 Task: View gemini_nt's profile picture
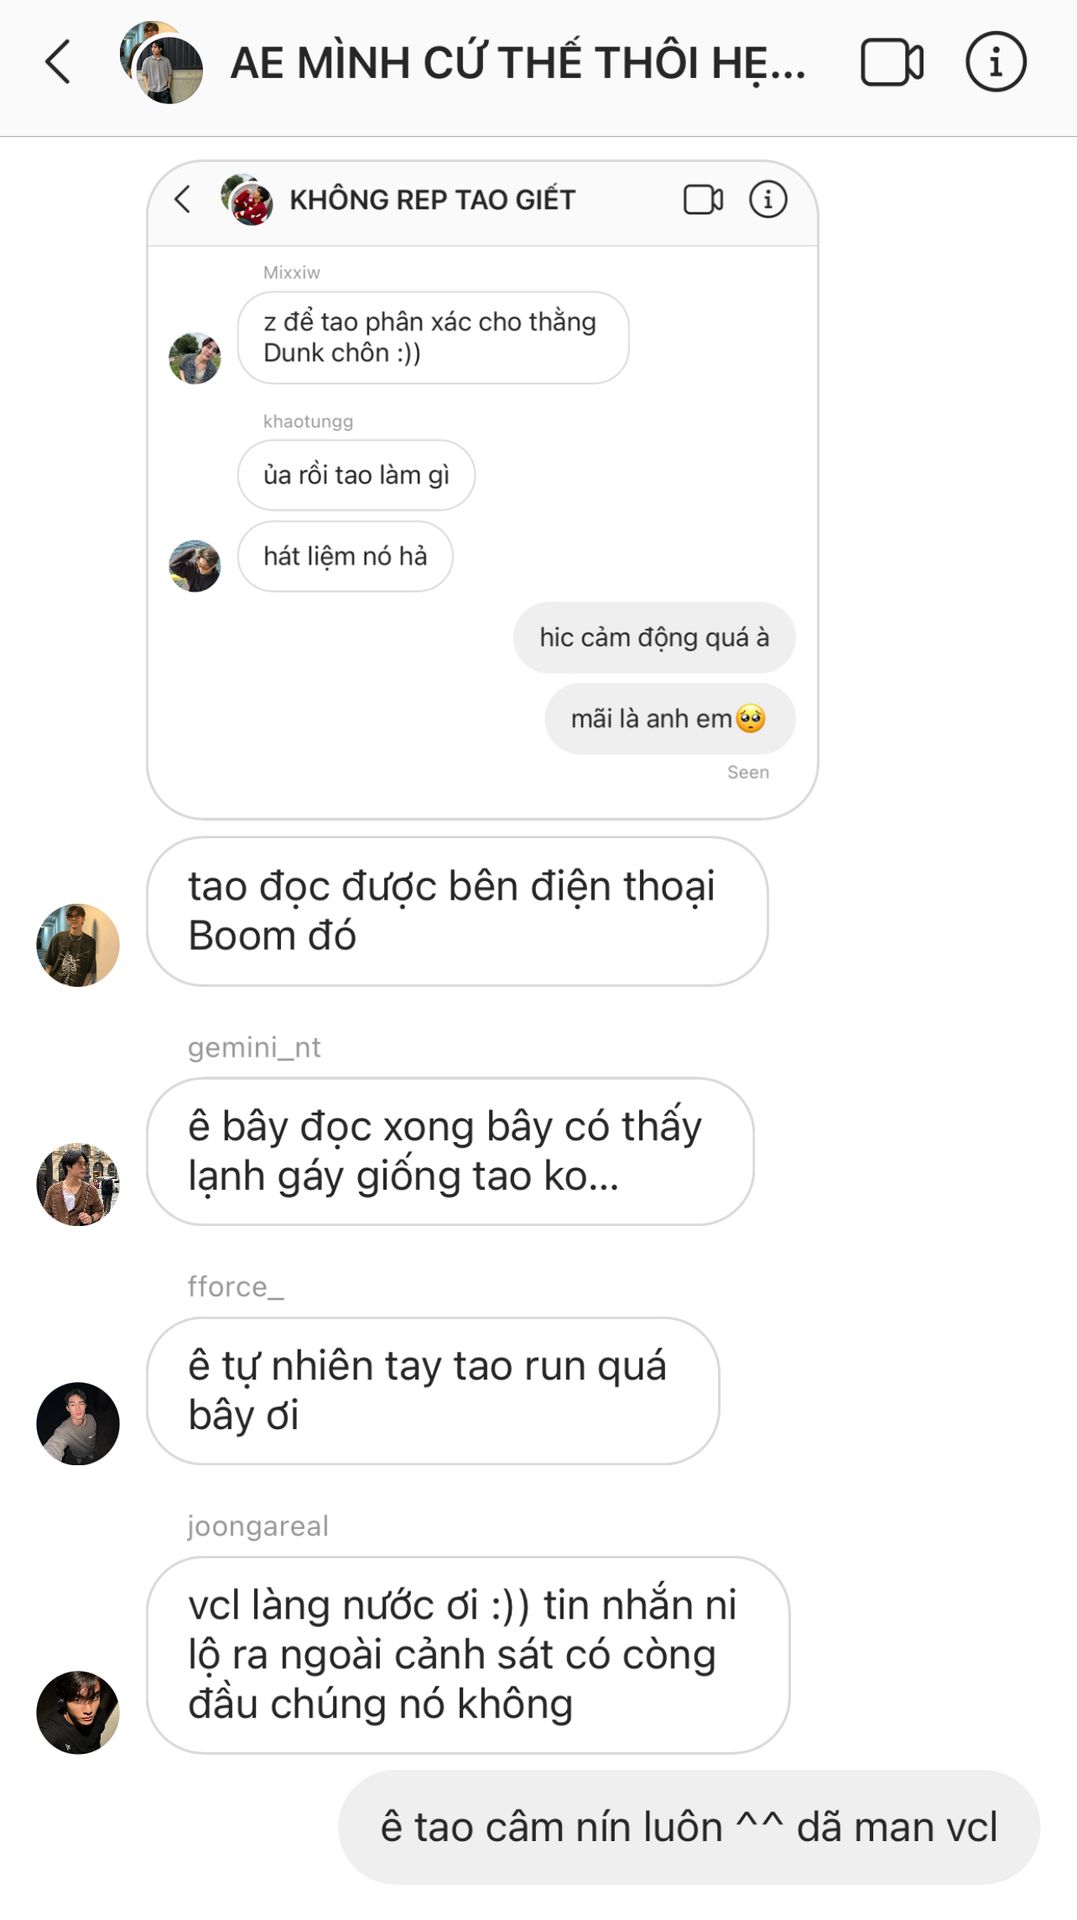point(78,1184)
